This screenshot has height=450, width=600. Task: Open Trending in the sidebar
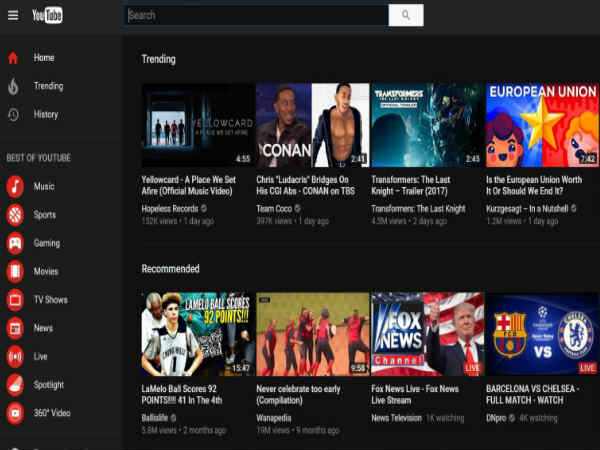pyautogui.click(x=48, y=86)
